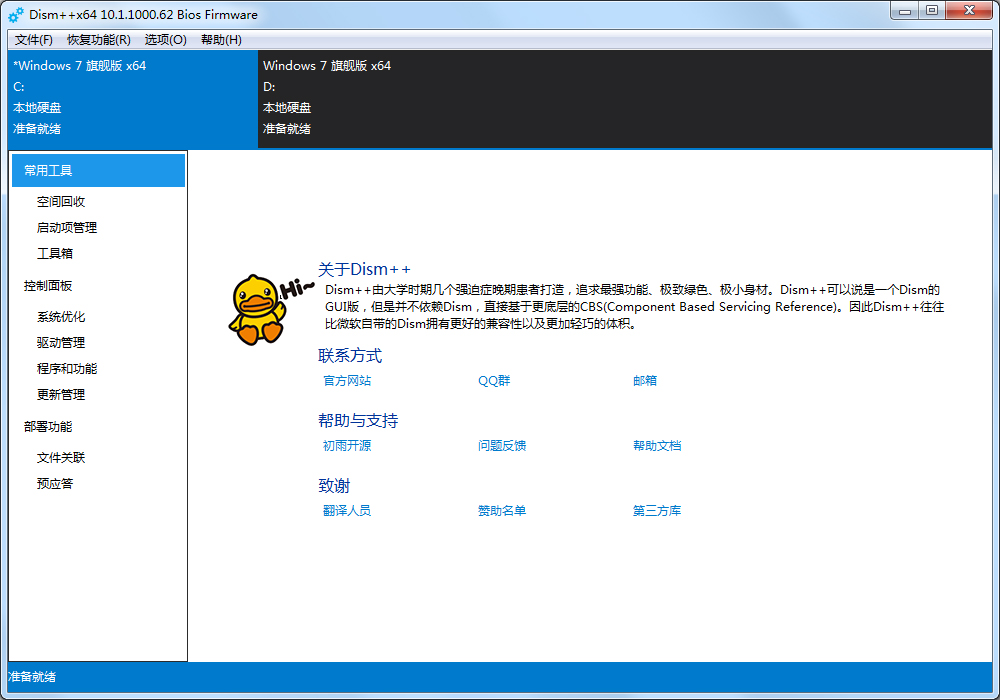Viewport: 1000px width, 700px height.
Task: Click the 控制面板 sidebar header
Action: pos(48,286)
